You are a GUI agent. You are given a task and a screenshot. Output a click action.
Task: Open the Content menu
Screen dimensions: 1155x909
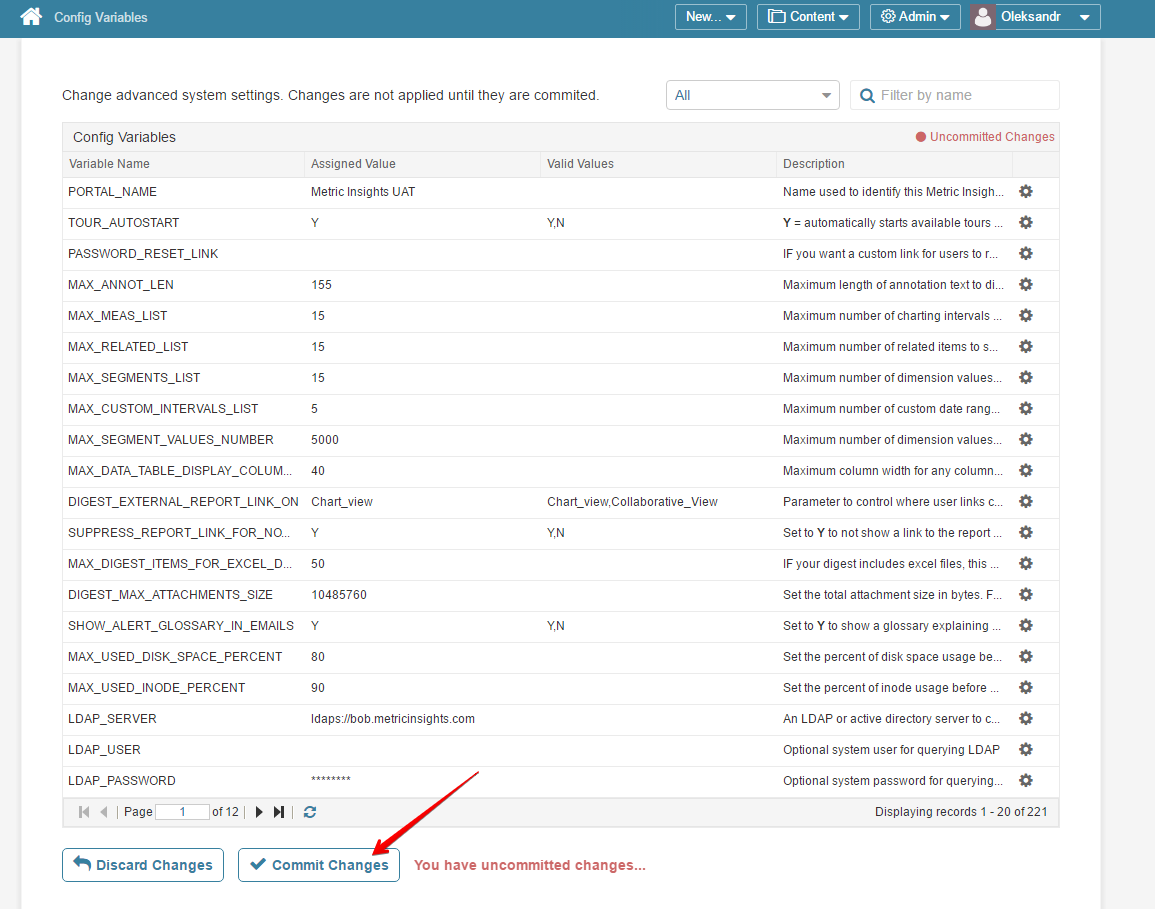tap(808, 17)
